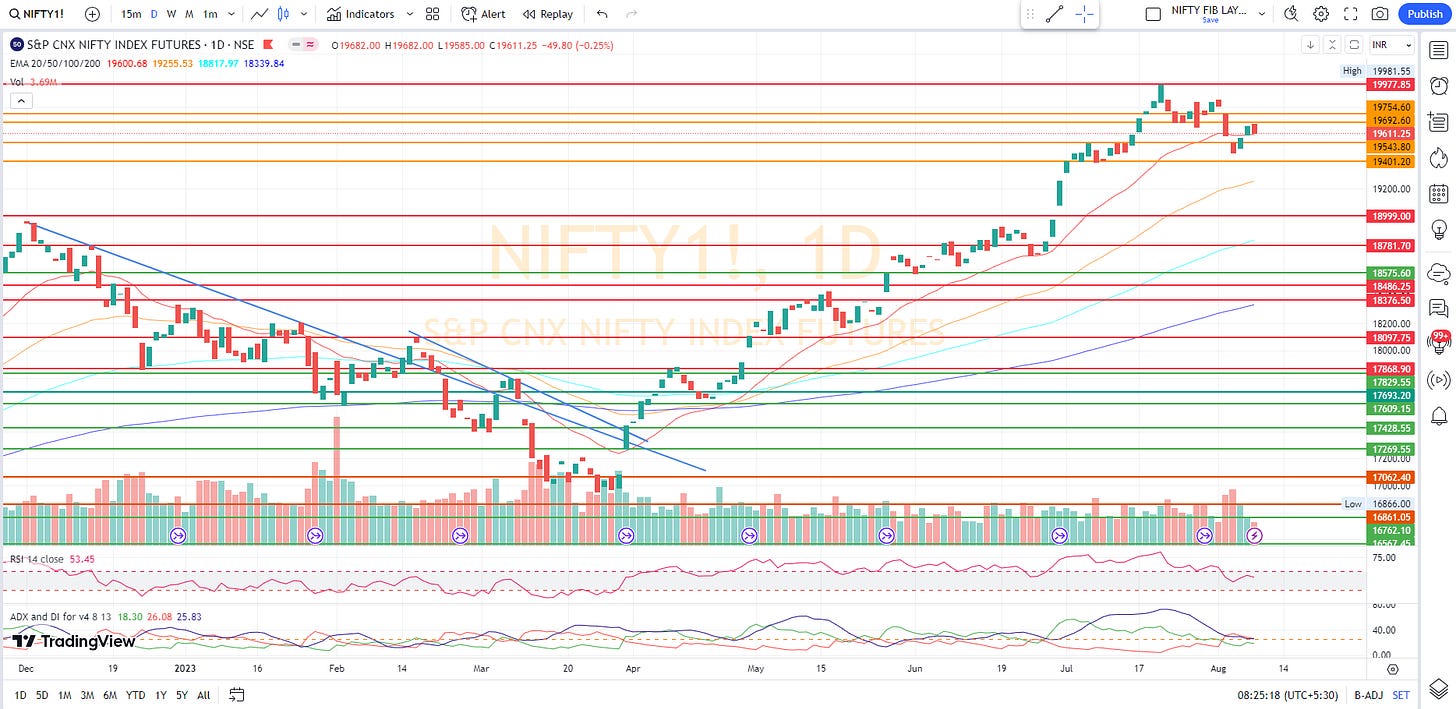
Task: Add a symbol to compare using plus icon
Action: coord(92,14)
